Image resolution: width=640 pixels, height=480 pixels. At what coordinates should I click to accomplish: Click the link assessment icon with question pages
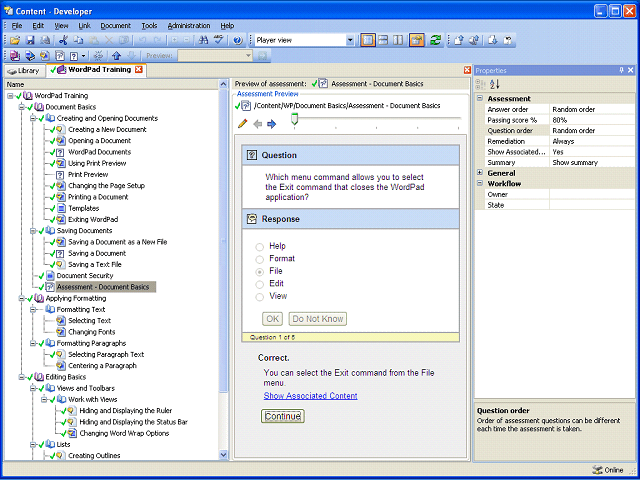(x=60, y=55)
